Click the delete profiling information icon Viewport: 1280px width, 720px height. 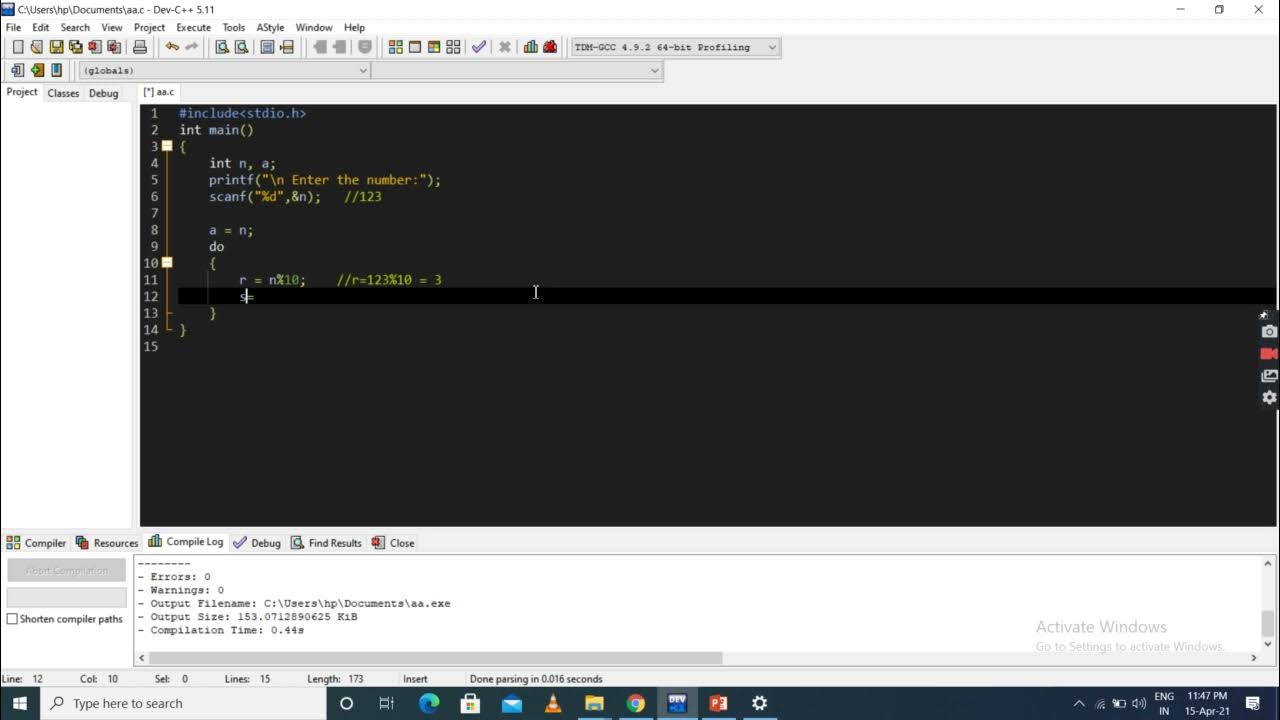tap(549, 47)
